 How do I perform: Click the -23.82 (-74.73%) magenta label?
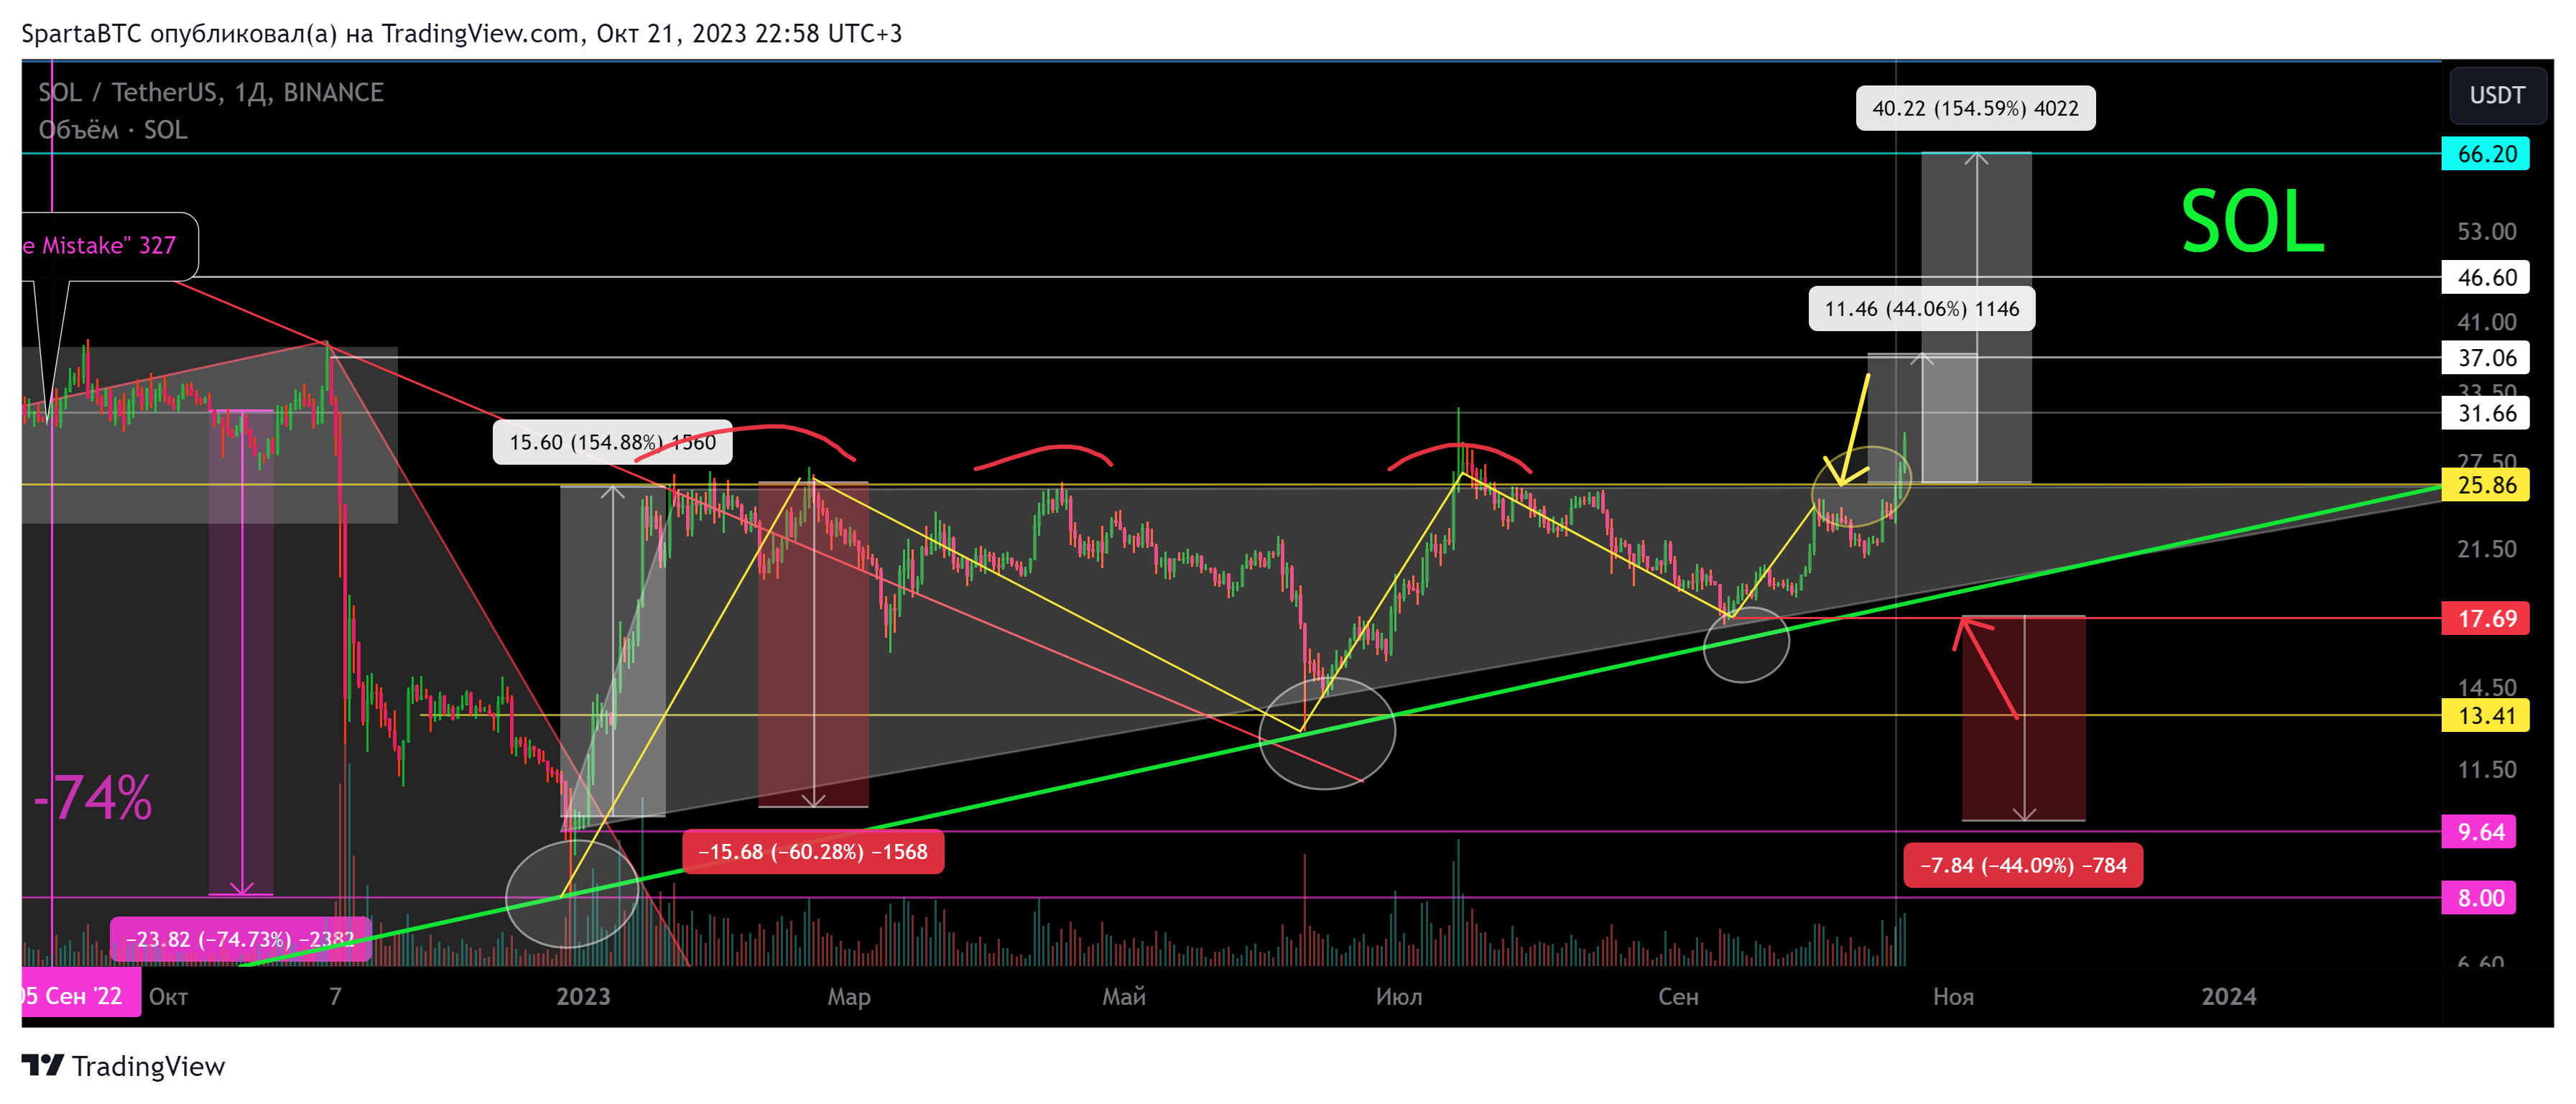point(240,939)
